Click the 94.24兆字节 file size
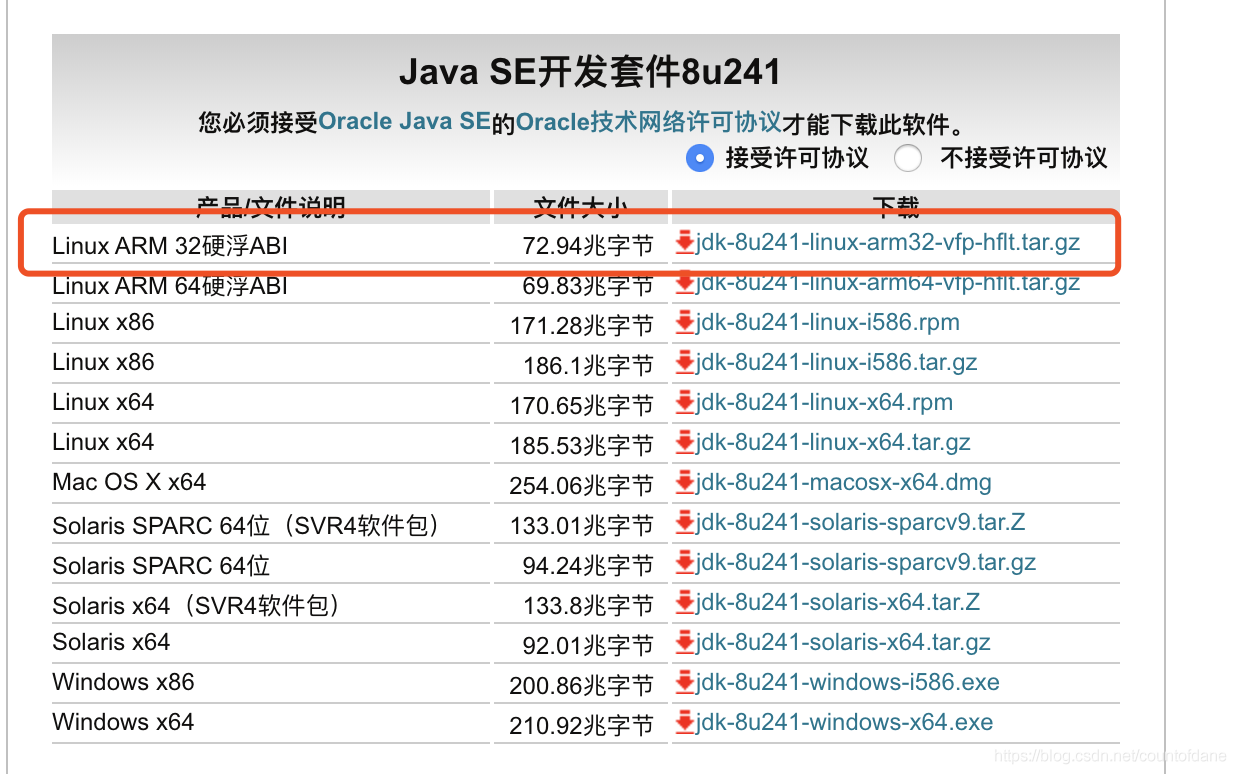This screenshot has width=1236, height=774. click(588, 565)
